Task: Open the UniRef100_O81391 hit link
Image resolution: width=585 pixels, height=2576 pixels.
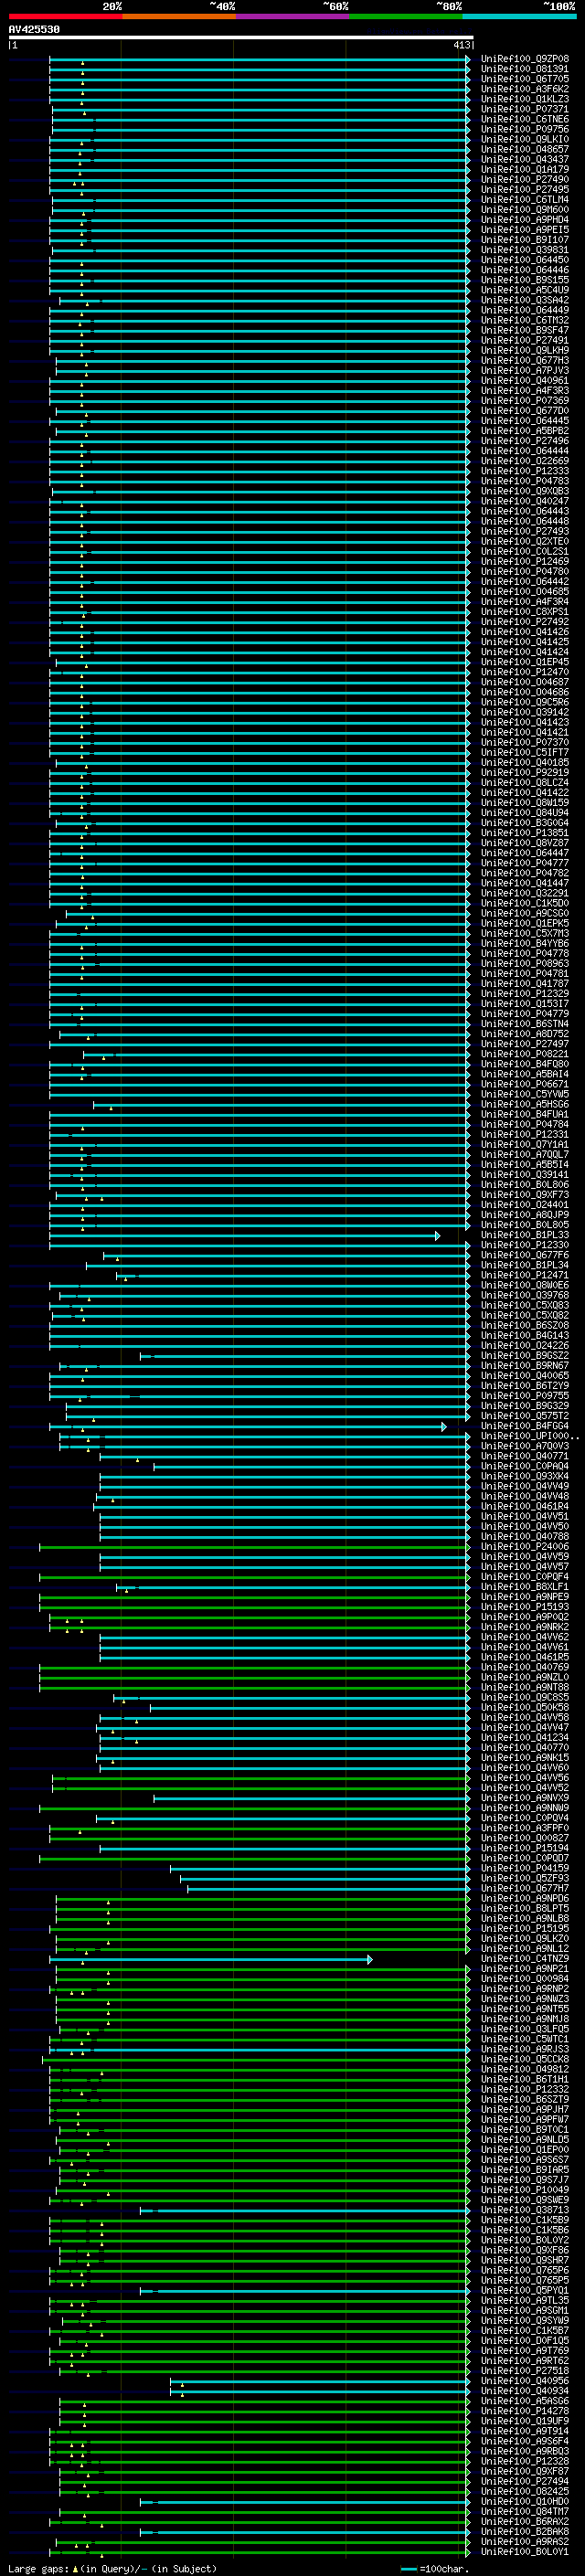Action: coord(524,69)
